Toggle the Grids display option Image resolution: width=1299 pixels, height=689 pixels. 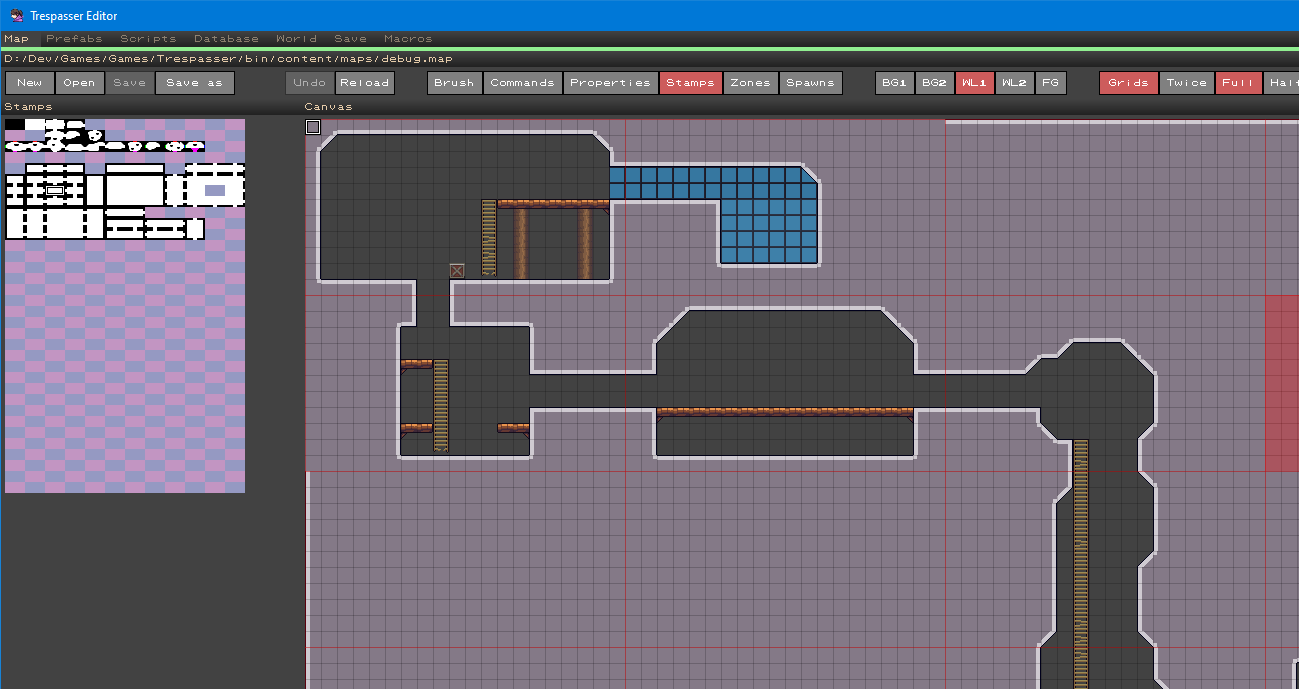click(x=1128, y=83)
